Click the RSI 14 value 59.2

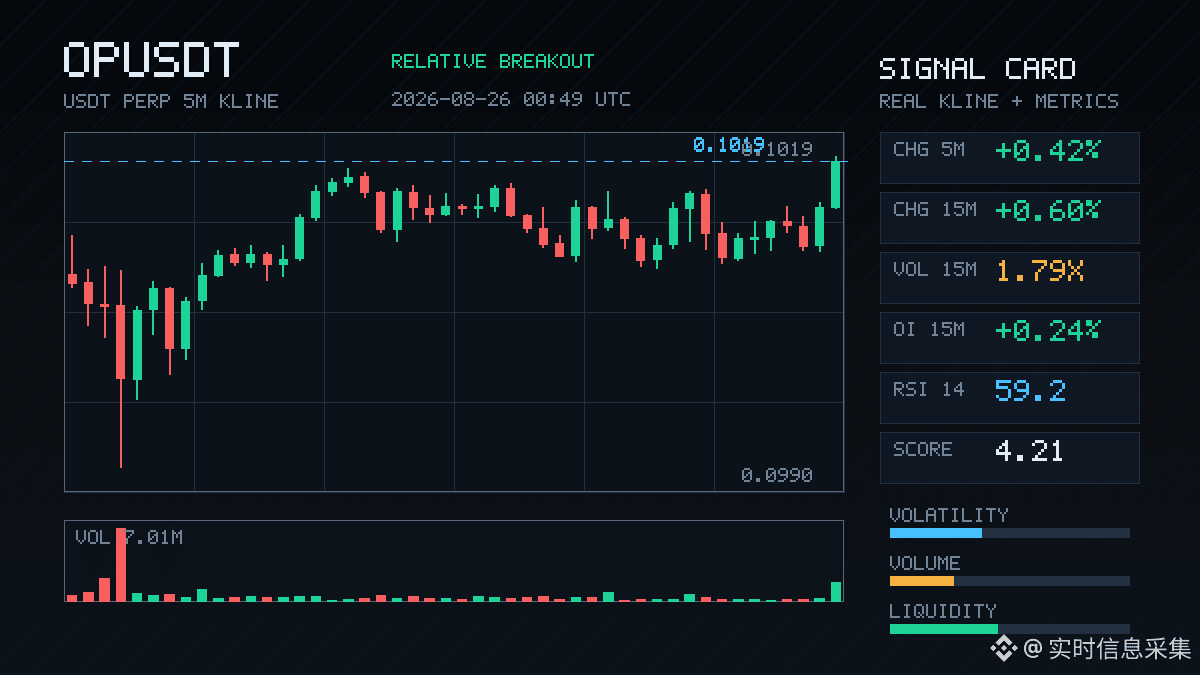[1030, 390]
